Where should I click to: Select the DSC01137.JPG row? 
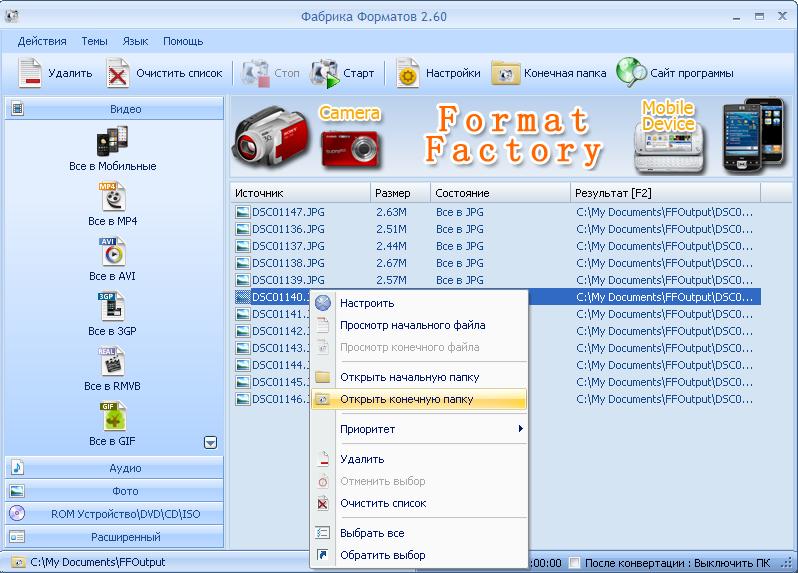pyautogui.click(x=496, y=246)
